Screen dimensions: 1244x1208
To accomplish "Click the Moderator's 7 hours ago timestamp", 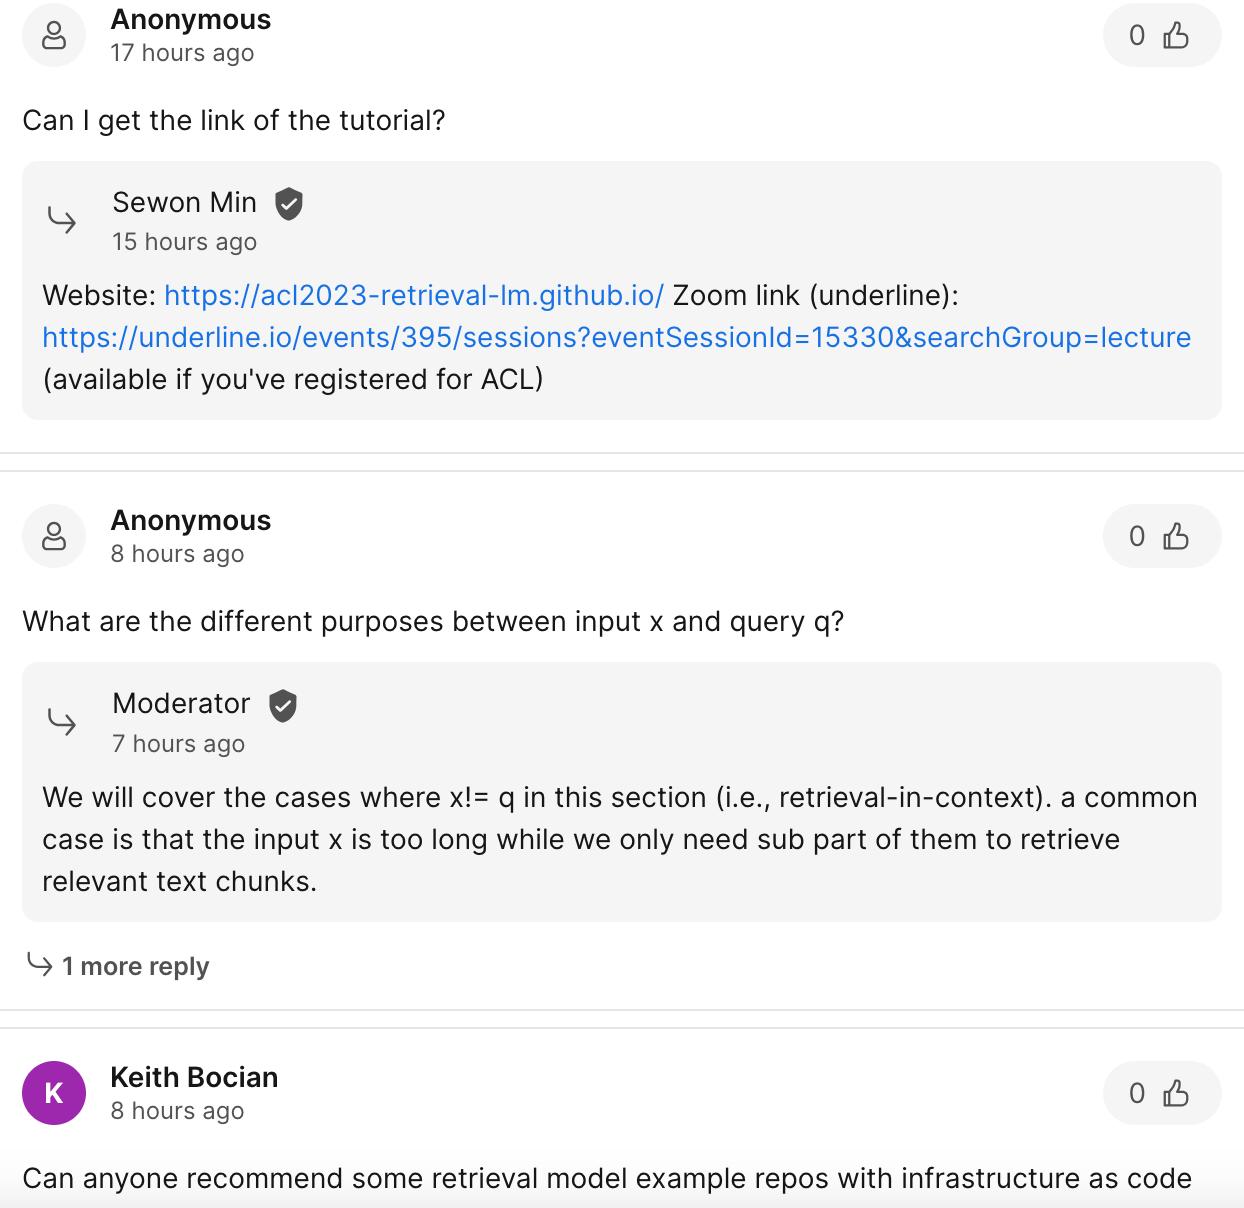I will tap(178, 744).
